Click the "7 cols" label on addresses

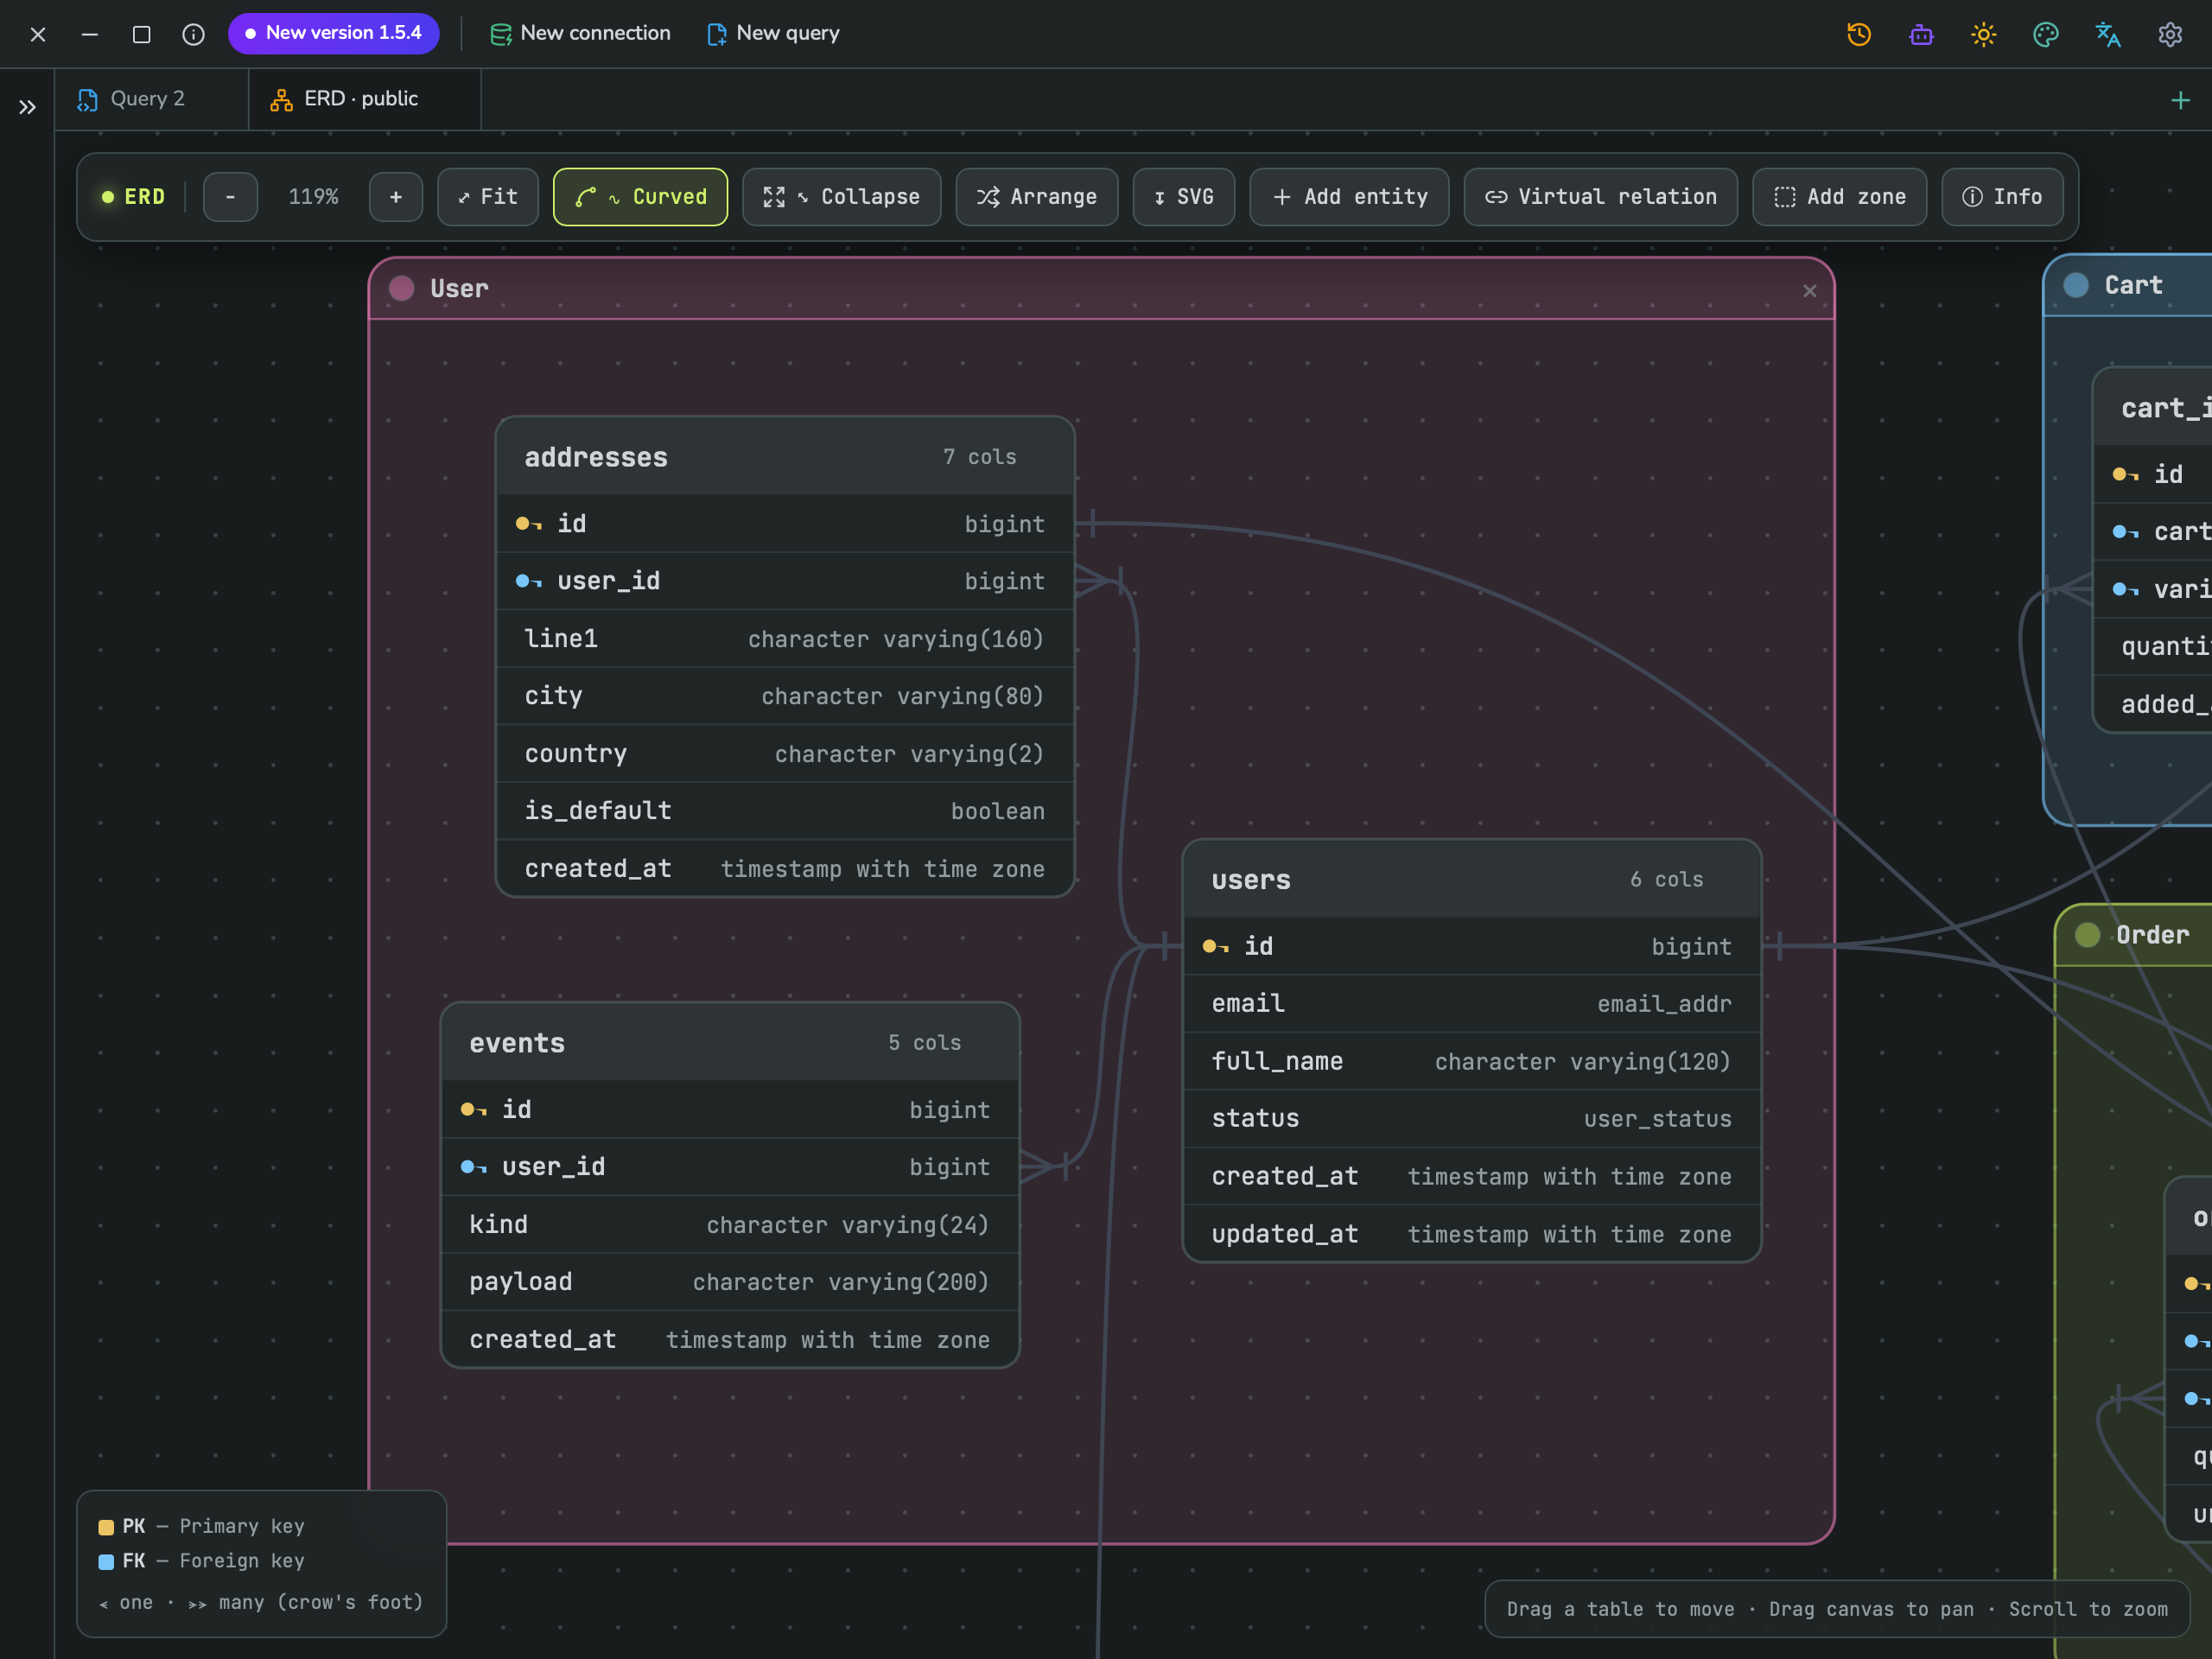click(x=979, y=457)
